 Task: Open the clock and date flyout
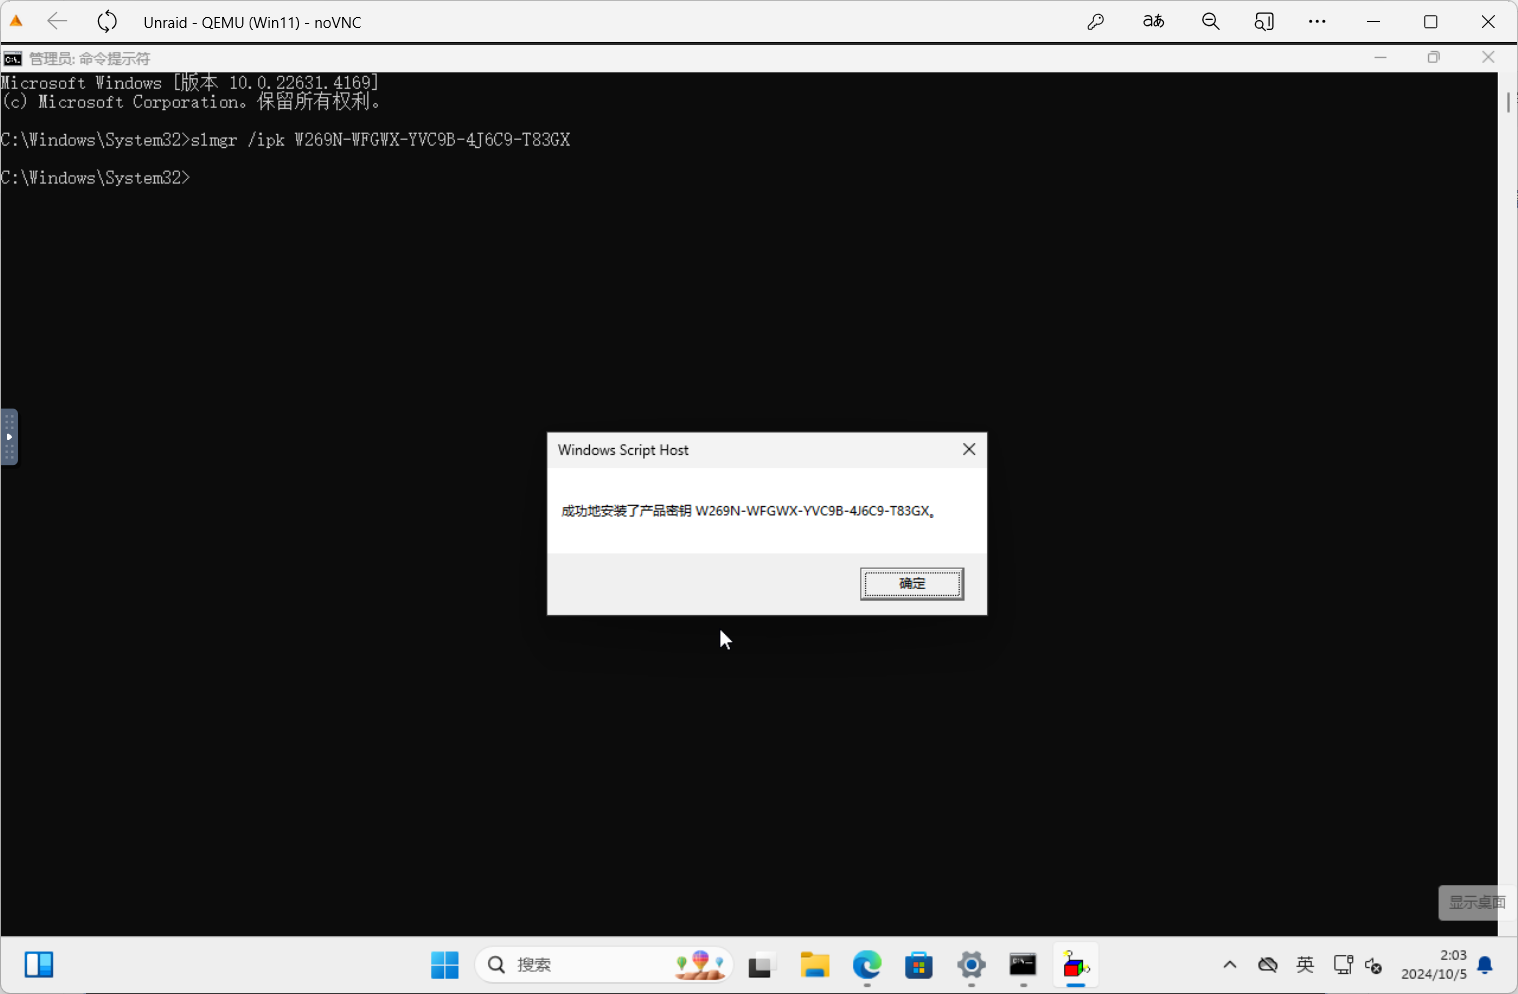point(1434,965)
